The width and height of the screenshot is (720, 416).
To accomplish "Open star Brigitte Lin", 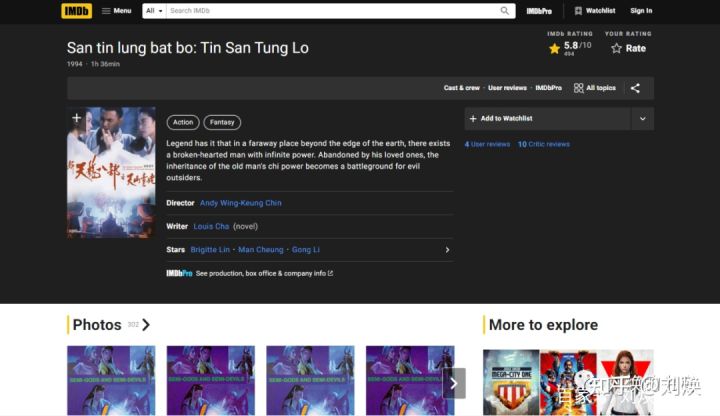I will [210, 250].
